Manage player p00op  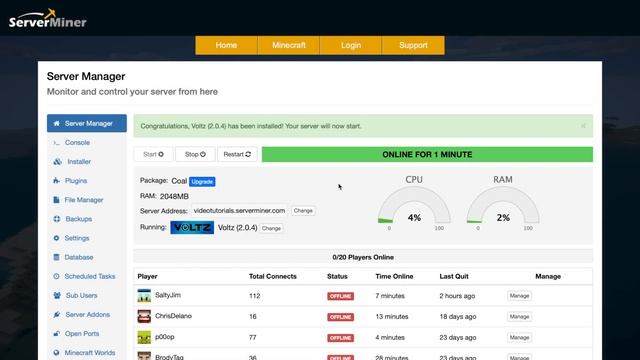519,338
